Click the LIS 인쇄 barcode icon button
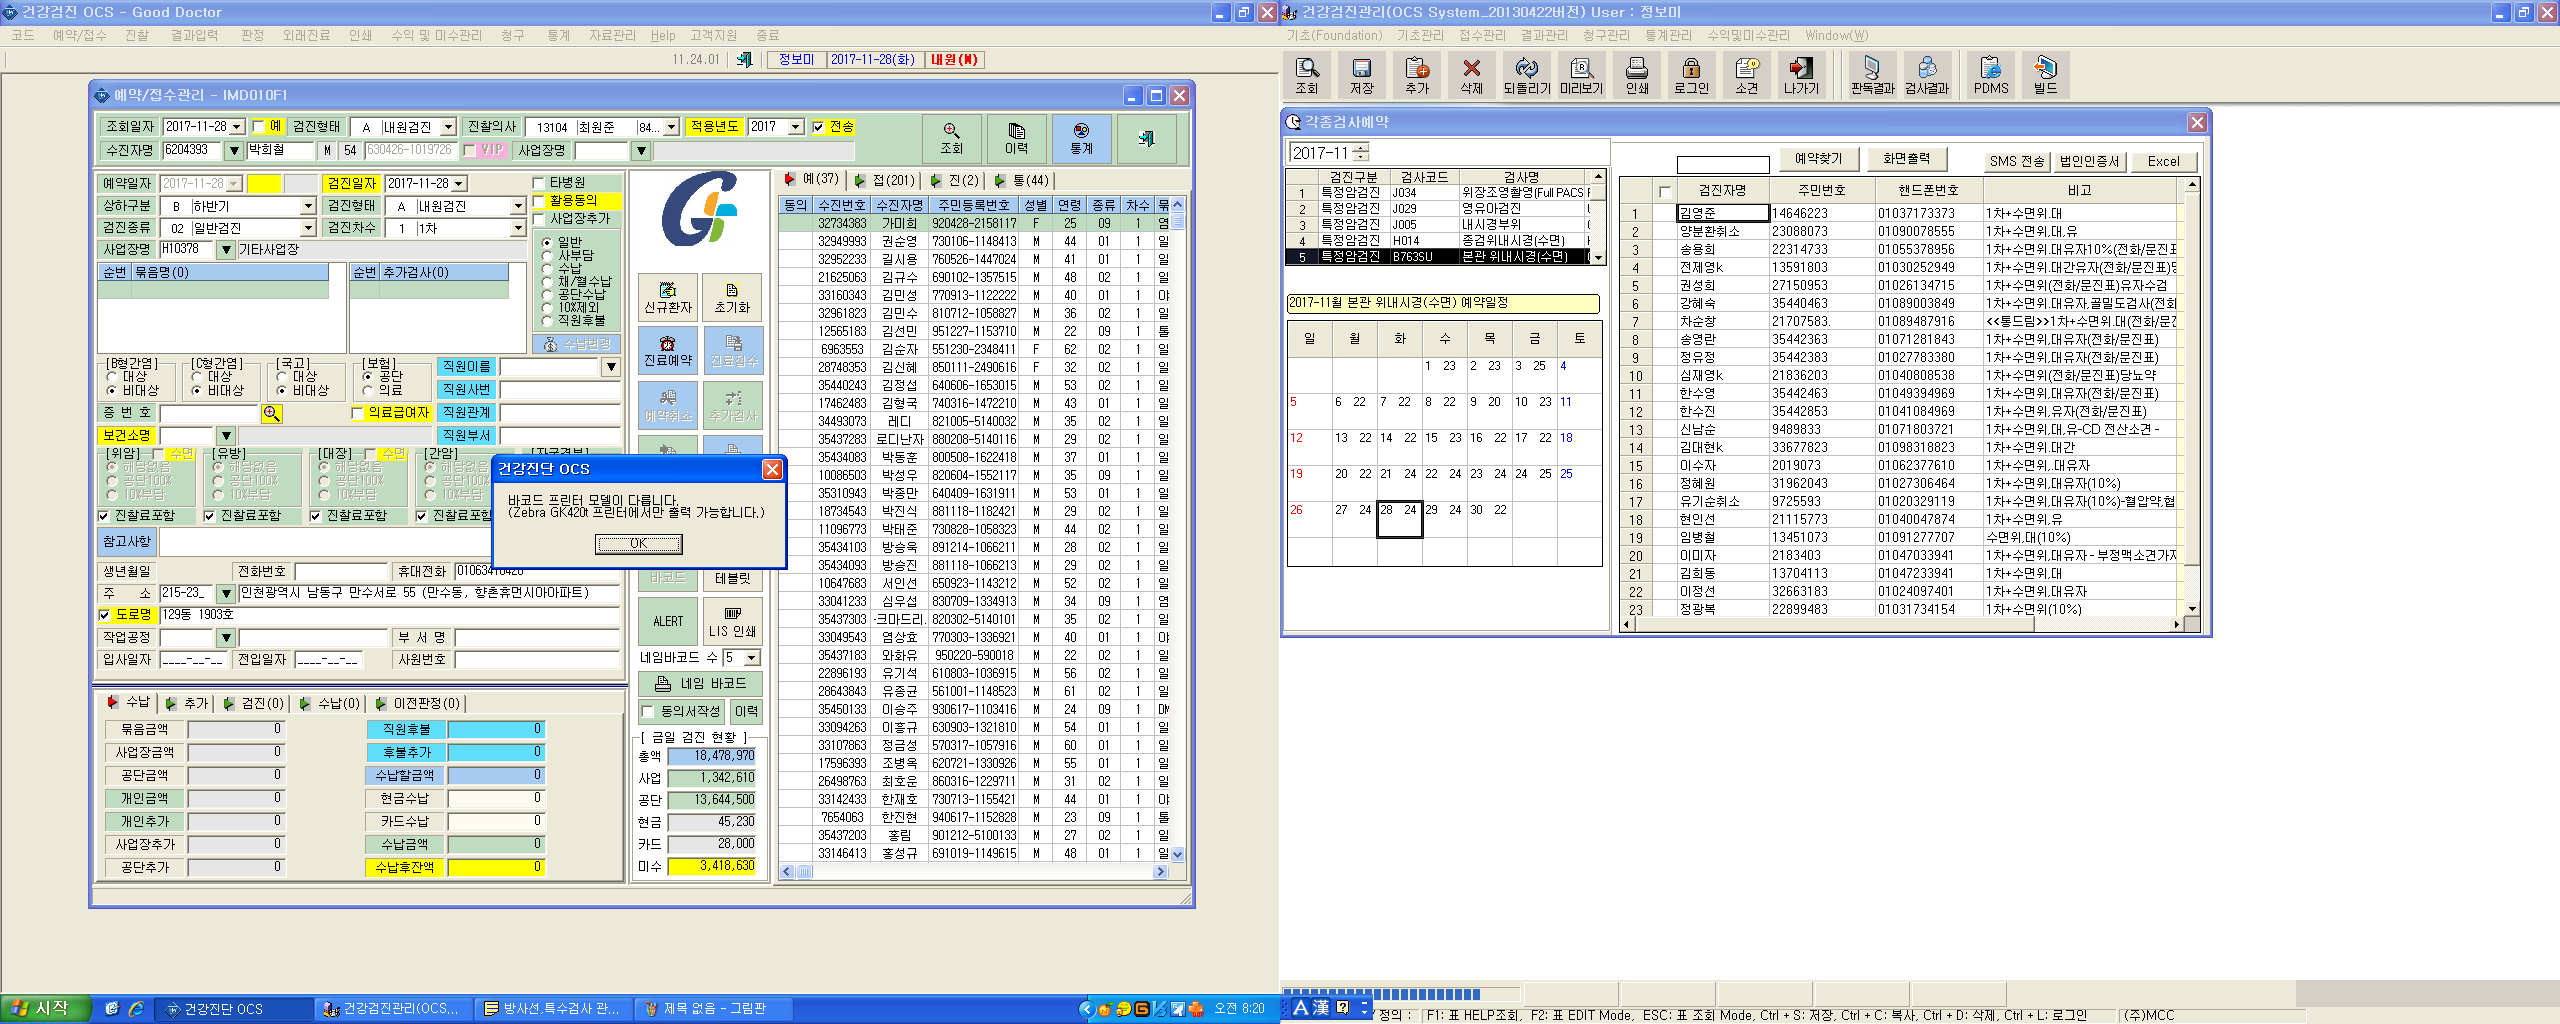The height and width of the screenshot is (1024, 2560). coord(732,621)
